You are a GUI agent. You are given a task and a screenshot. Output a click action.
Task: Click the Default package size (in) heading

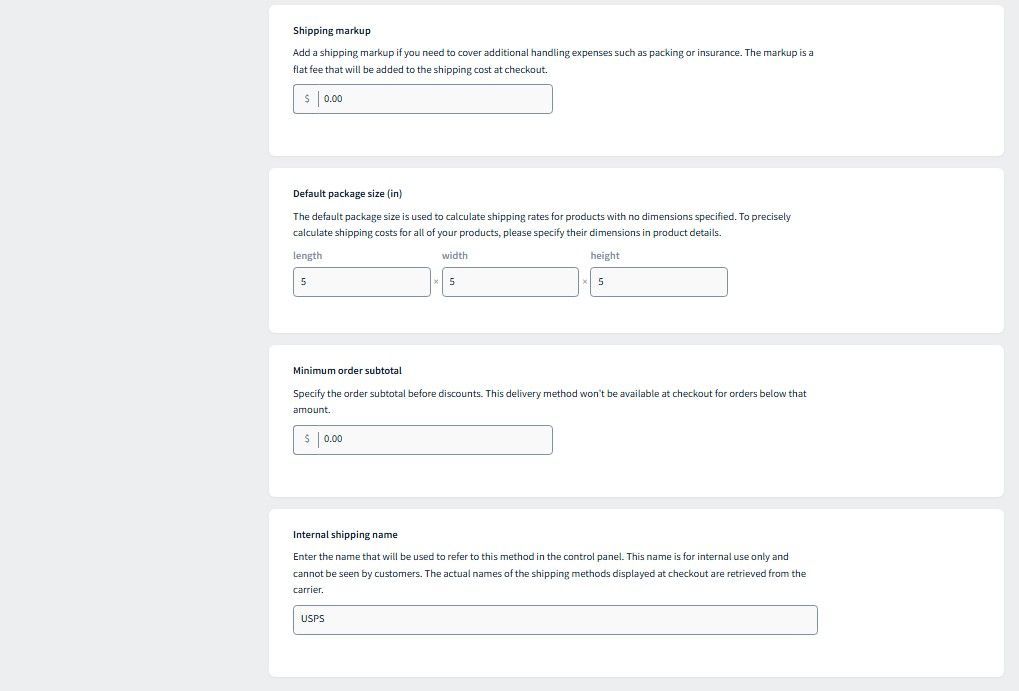tap(348, 194)
